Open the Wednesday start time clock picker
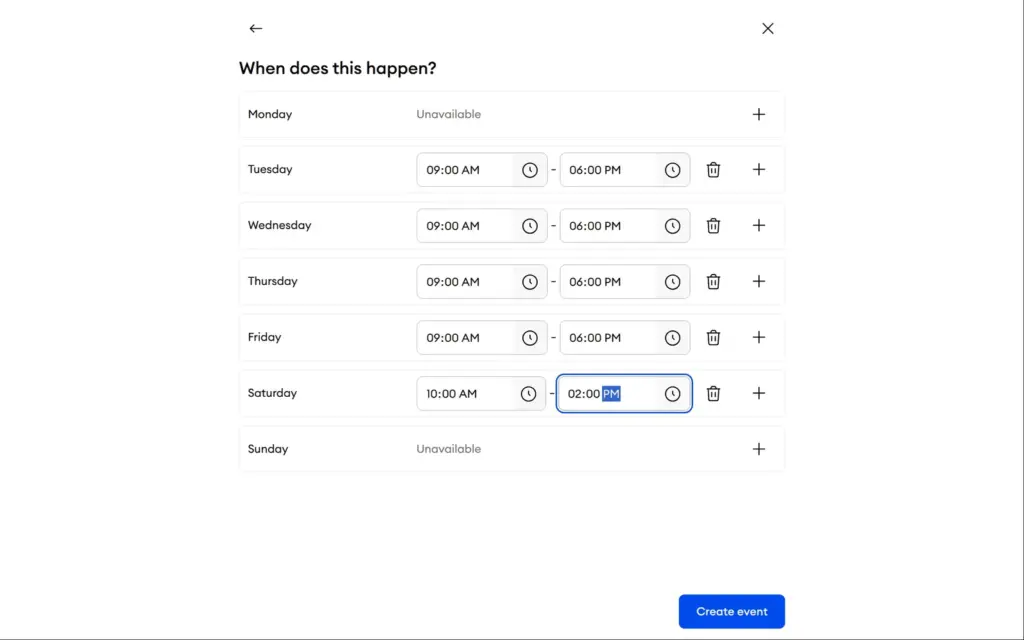1024x640 pixels. 530,225
